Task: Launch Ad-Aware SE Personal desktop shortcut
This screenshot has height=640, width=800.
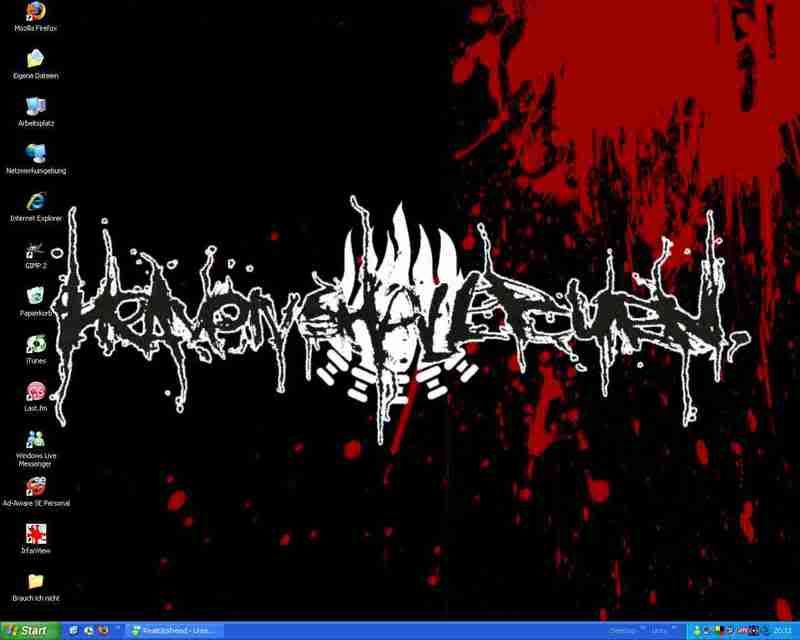Action: 36,492
